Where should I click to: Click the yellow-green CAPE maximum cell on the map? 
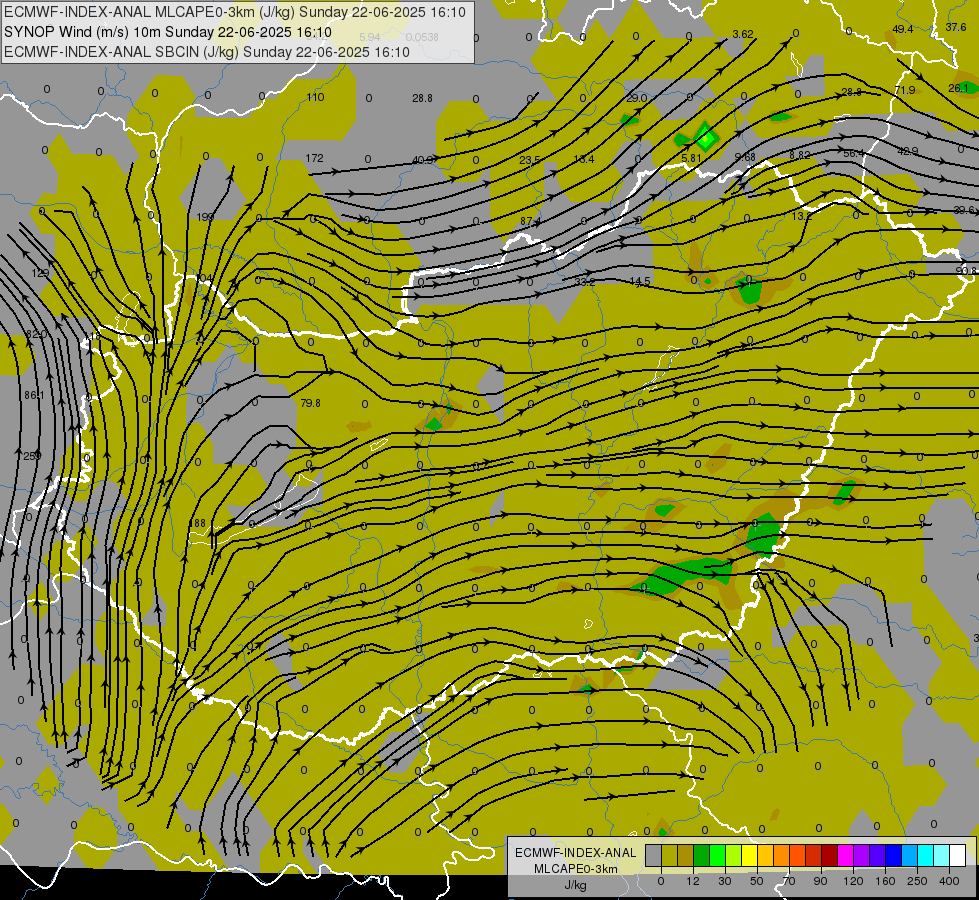click(705, 139)
